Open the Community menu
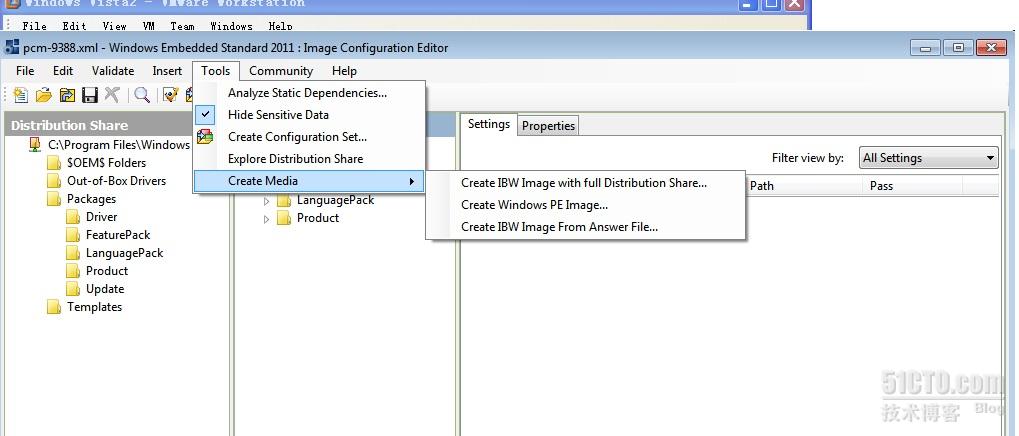The height and width of the screenshot is (436, 1019). click(281, 71)
